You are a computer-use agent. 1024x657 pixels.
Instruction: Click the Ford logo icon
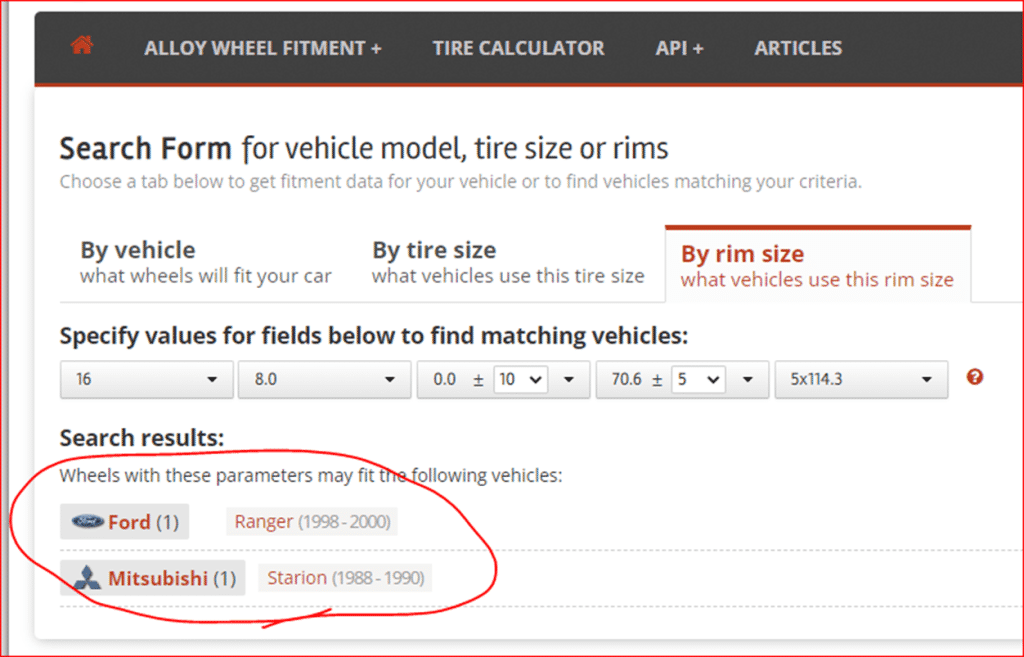pyautogui.click(x=87, y=522)
